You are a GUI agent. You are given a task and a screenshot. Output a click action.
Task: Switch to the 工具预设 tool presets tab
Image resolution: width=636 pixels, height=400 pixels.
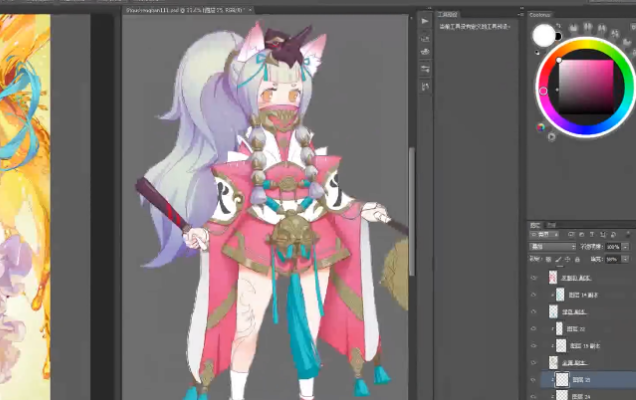(448, 15)
